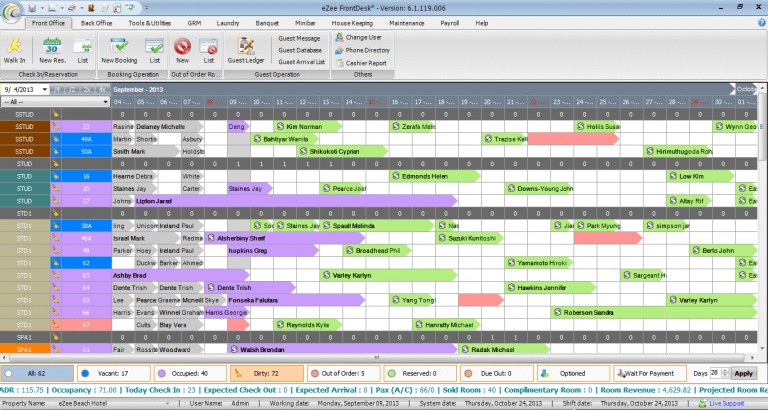
Task: Open the Cashier Report
Action: pyautogui.click(x=361, y=63)
